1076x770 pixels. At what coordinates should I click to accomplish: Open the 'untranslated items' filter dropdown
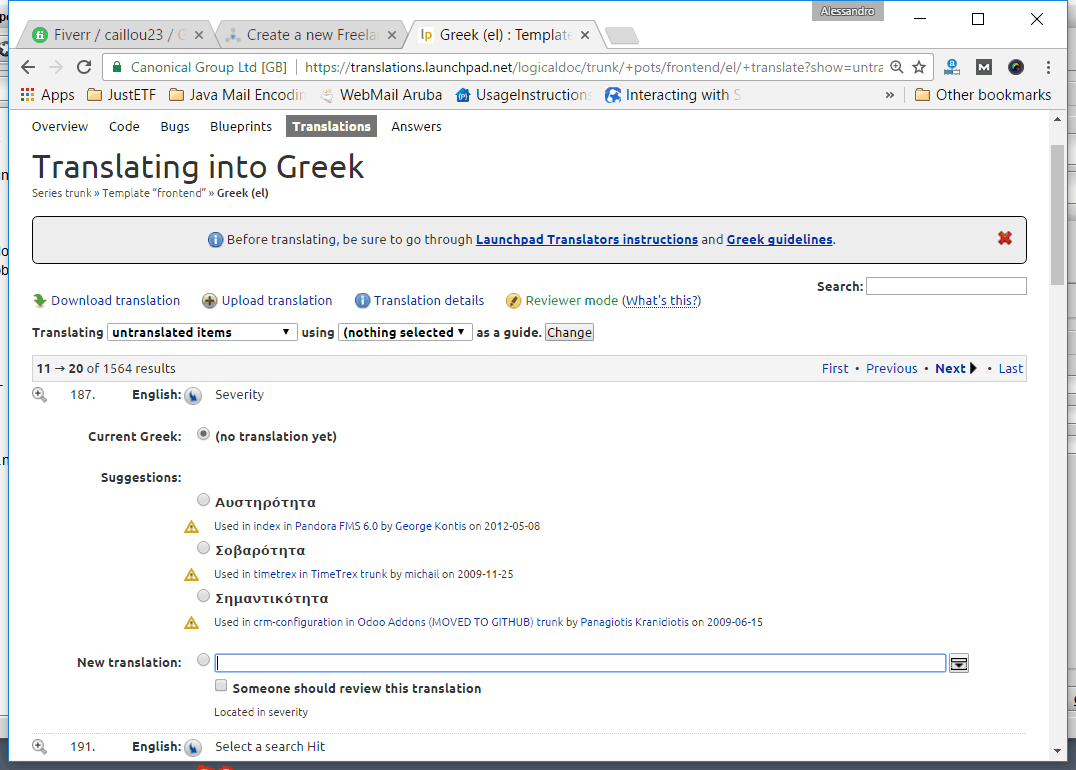click(x=202, y=332)
